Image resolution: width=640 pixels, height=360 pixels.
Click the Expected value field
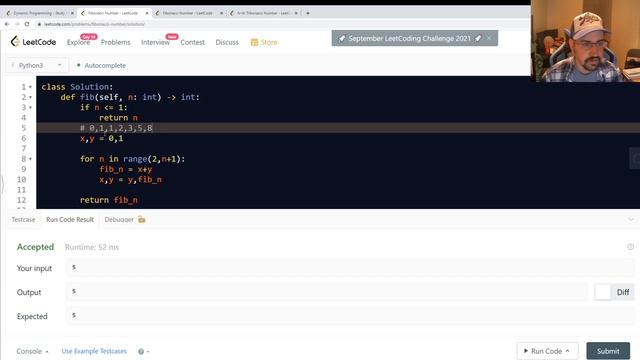pyautogui.click(x=350, y=316)
